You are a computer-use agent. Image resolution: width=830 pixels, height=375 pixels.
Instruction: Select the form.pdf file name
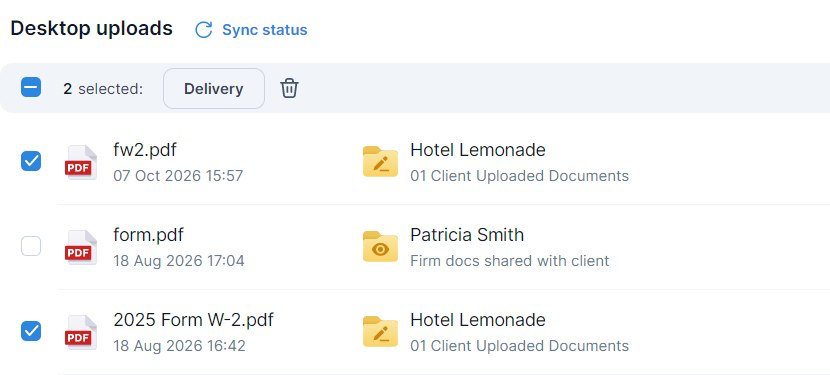148,235
